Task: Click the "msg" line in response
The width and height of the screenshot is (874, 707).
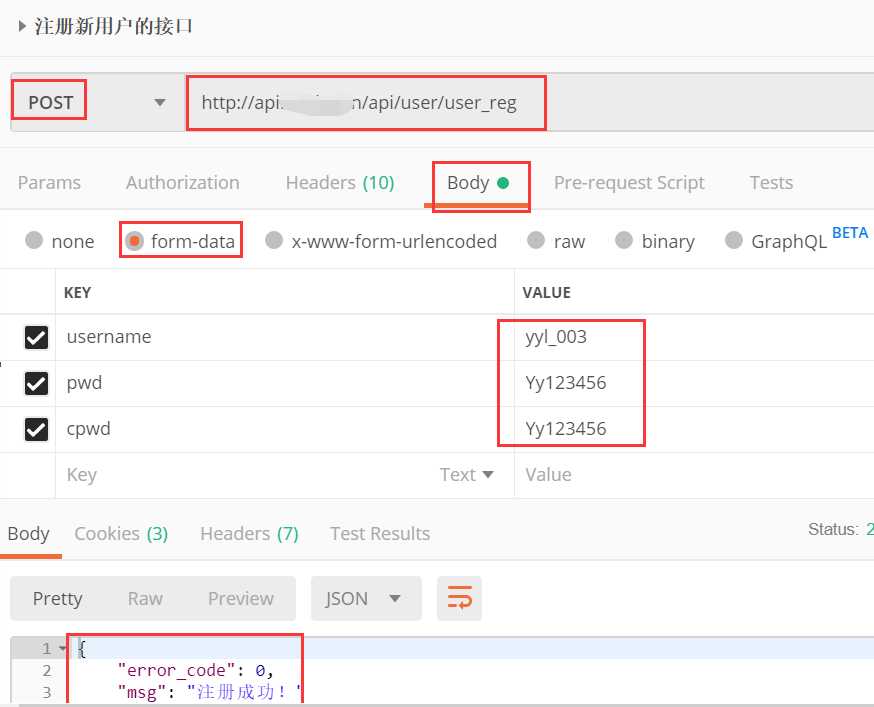Action: pos(210,693)
